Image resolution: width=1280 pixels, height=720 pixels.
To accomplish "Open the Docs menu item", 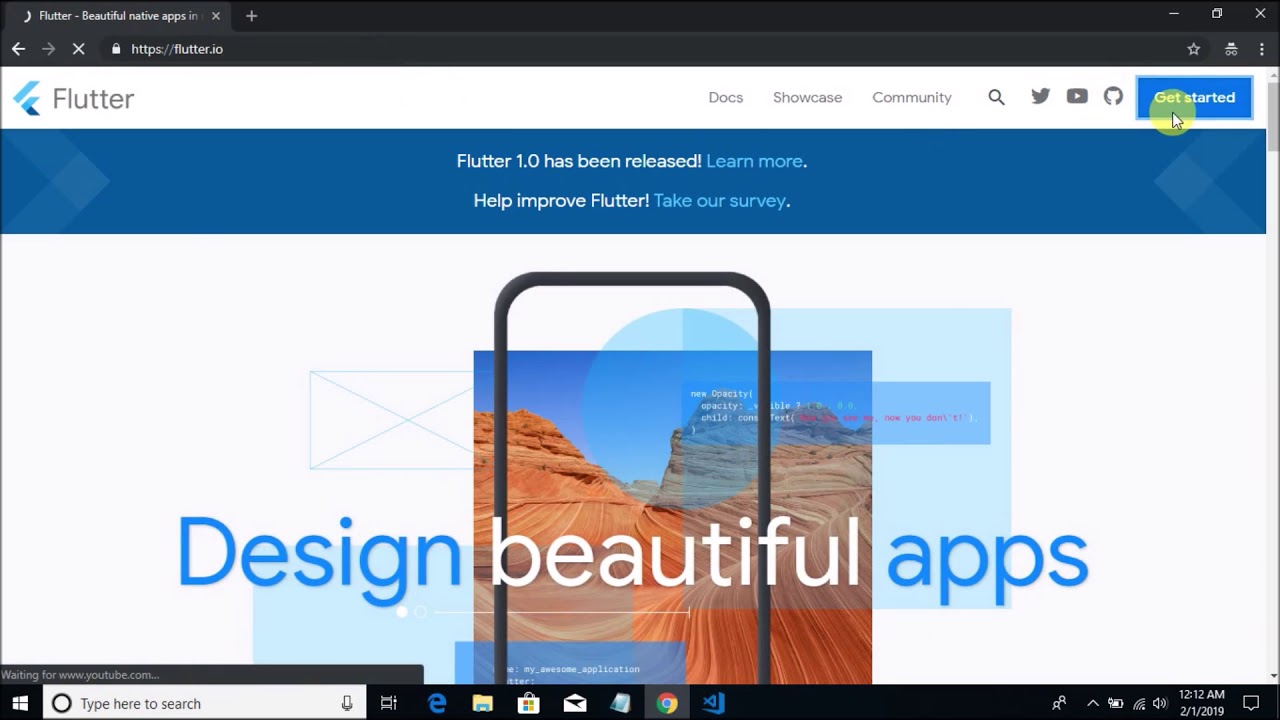I will [x=725, y=97].
